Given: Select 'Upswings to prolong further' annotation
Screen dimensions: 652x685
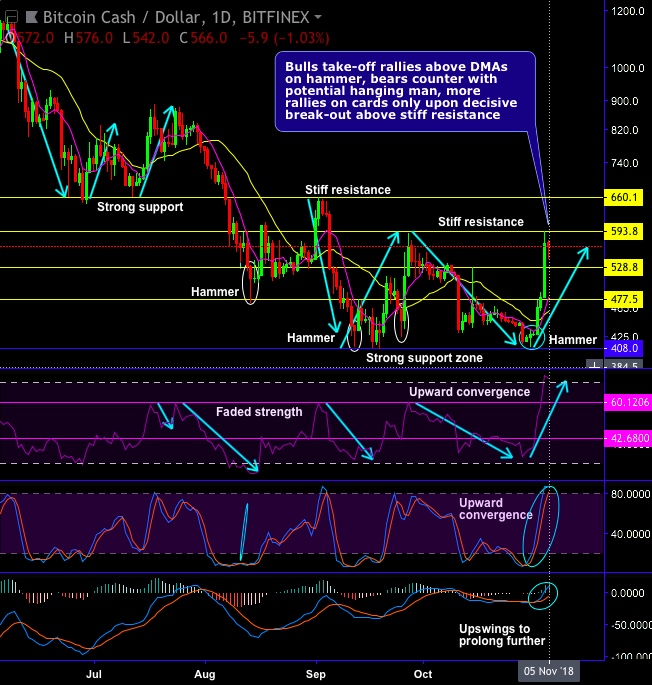Looking at the screenshot, I should [502, 635].
